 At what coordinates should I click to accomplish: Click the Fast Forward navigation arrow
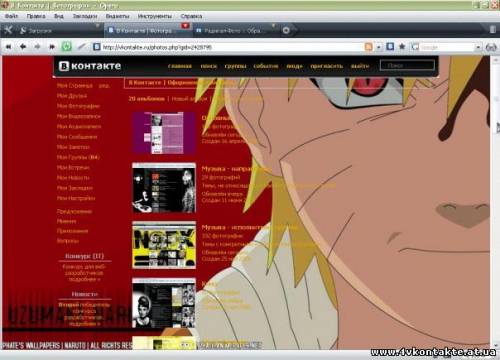pyautogui.click(x=52, y=47)
